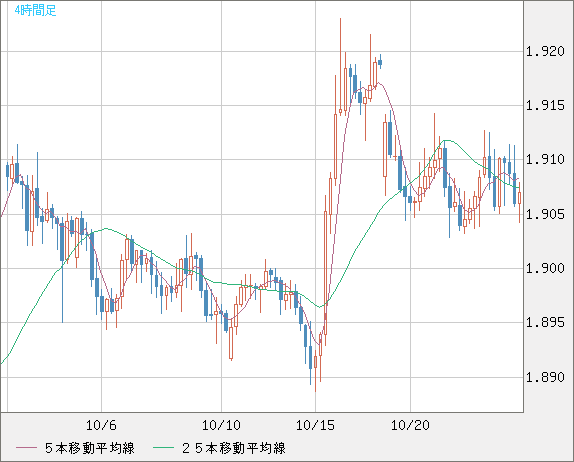This screenshot has width=574, height=462.
Task: Click the 10/20 date axis label
Action: tap(410, 425)
